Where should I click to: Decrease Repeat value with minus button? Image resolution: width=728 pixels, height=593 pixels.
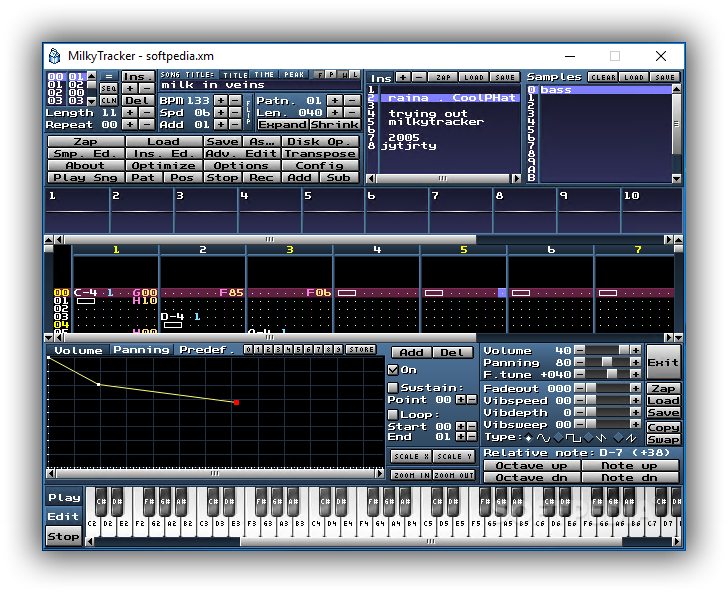point(147,124)
